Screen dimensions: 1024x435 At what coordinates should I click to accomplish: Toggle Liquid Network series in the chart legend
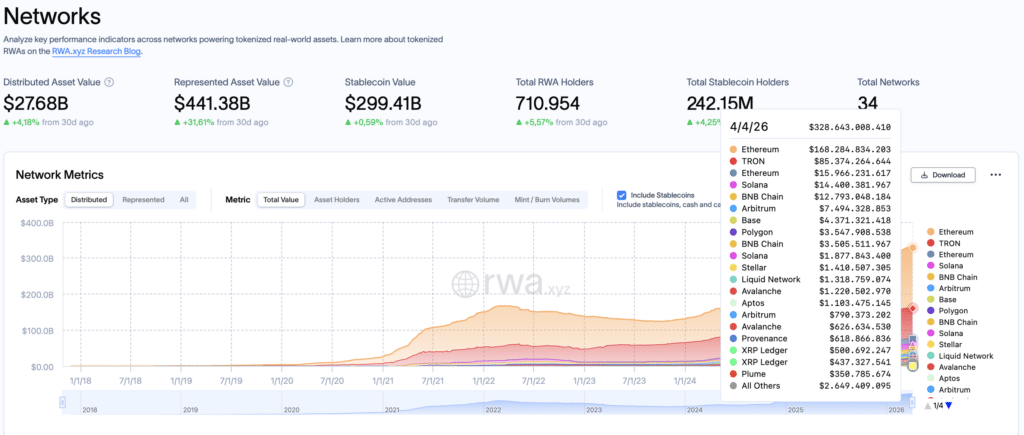[959, 356]
